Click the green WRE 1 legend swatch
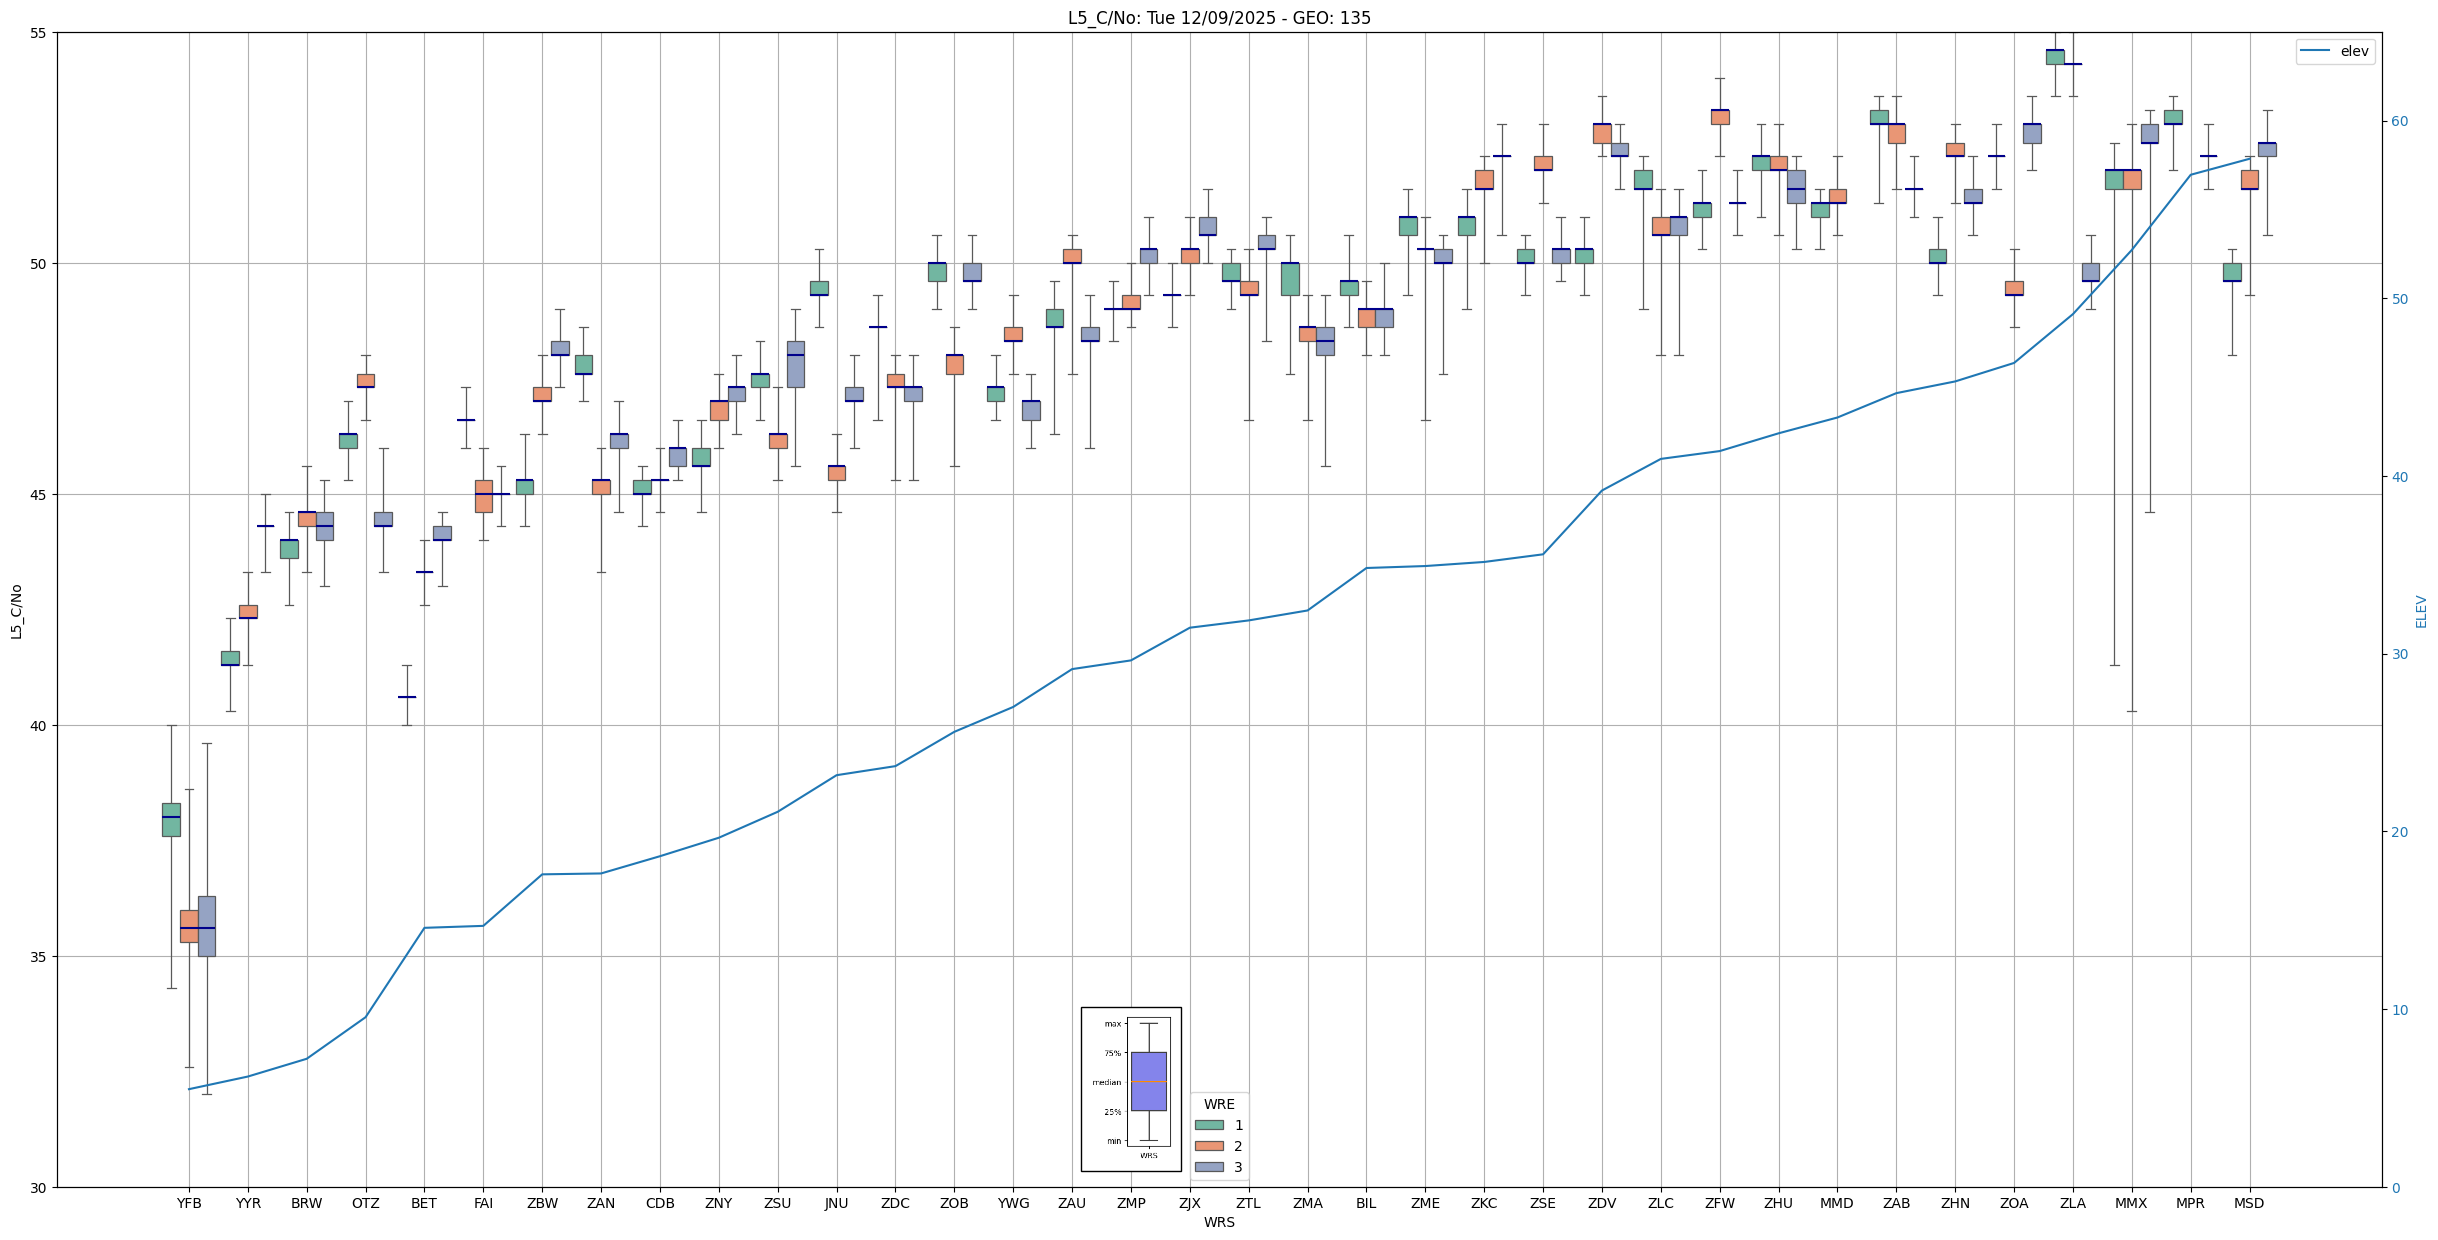The height and width of the screenshot is (1240, 2438). point(1209,1125)
